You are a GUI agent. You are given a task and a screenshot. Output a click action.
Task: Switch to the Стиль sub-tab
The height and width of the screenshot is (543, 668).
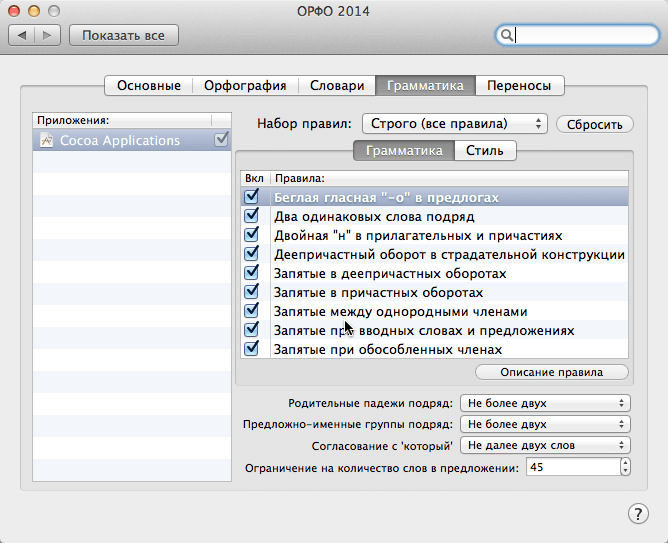(485, 151)
